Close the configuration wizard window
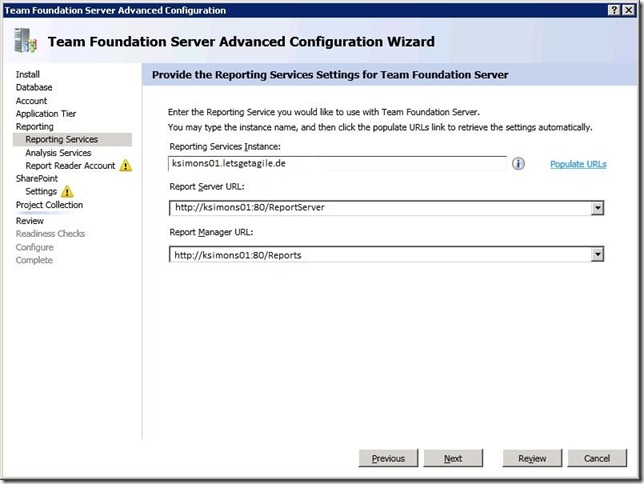Viewport: 644px width, 484px height. (632, 9)
